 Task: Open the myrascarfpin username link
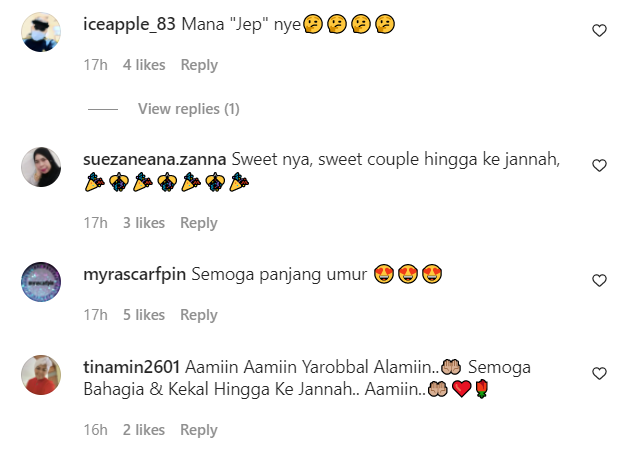[134, 274]
